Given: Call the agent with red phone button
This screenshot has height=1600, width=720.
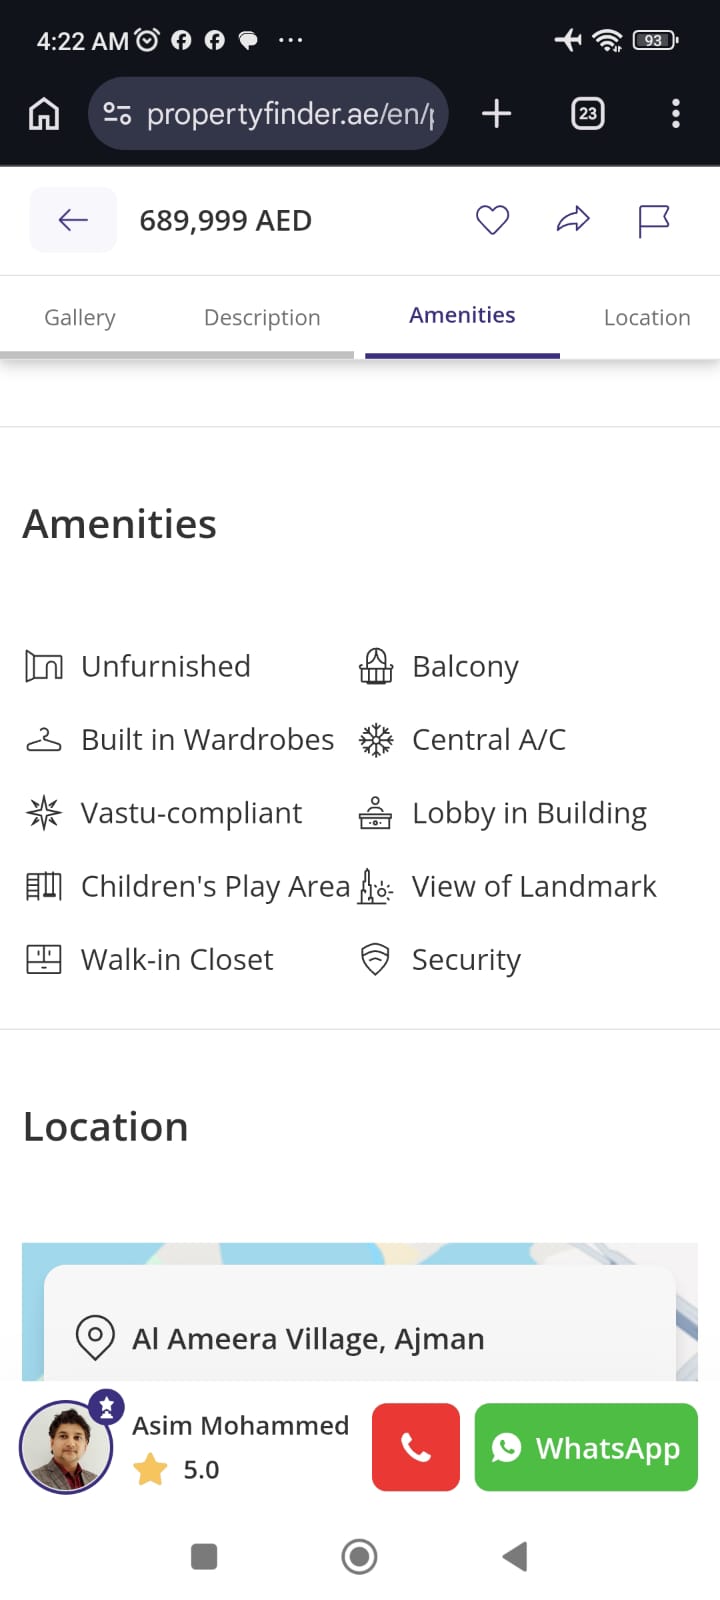Looking at the screenshot, I should [x=415, y=1447].
